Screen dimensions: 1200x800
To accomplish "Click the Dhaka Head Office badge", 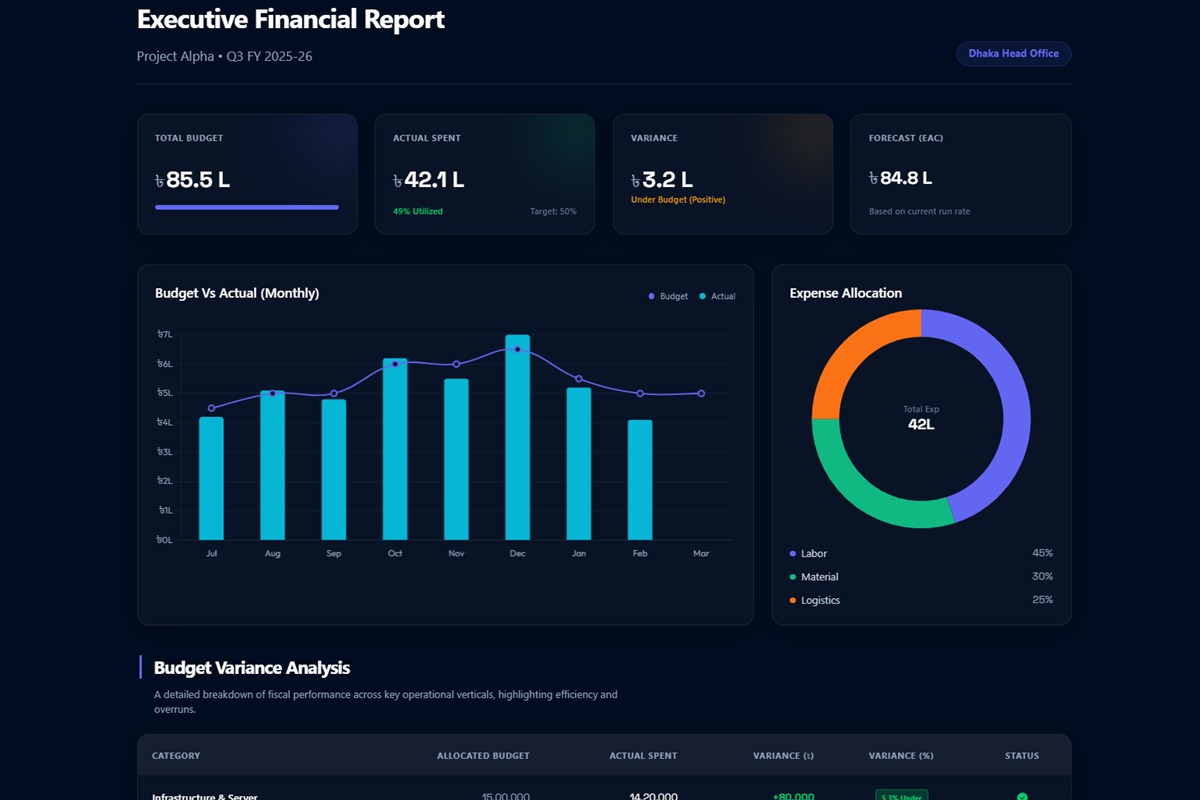I will pos(1013,53).
